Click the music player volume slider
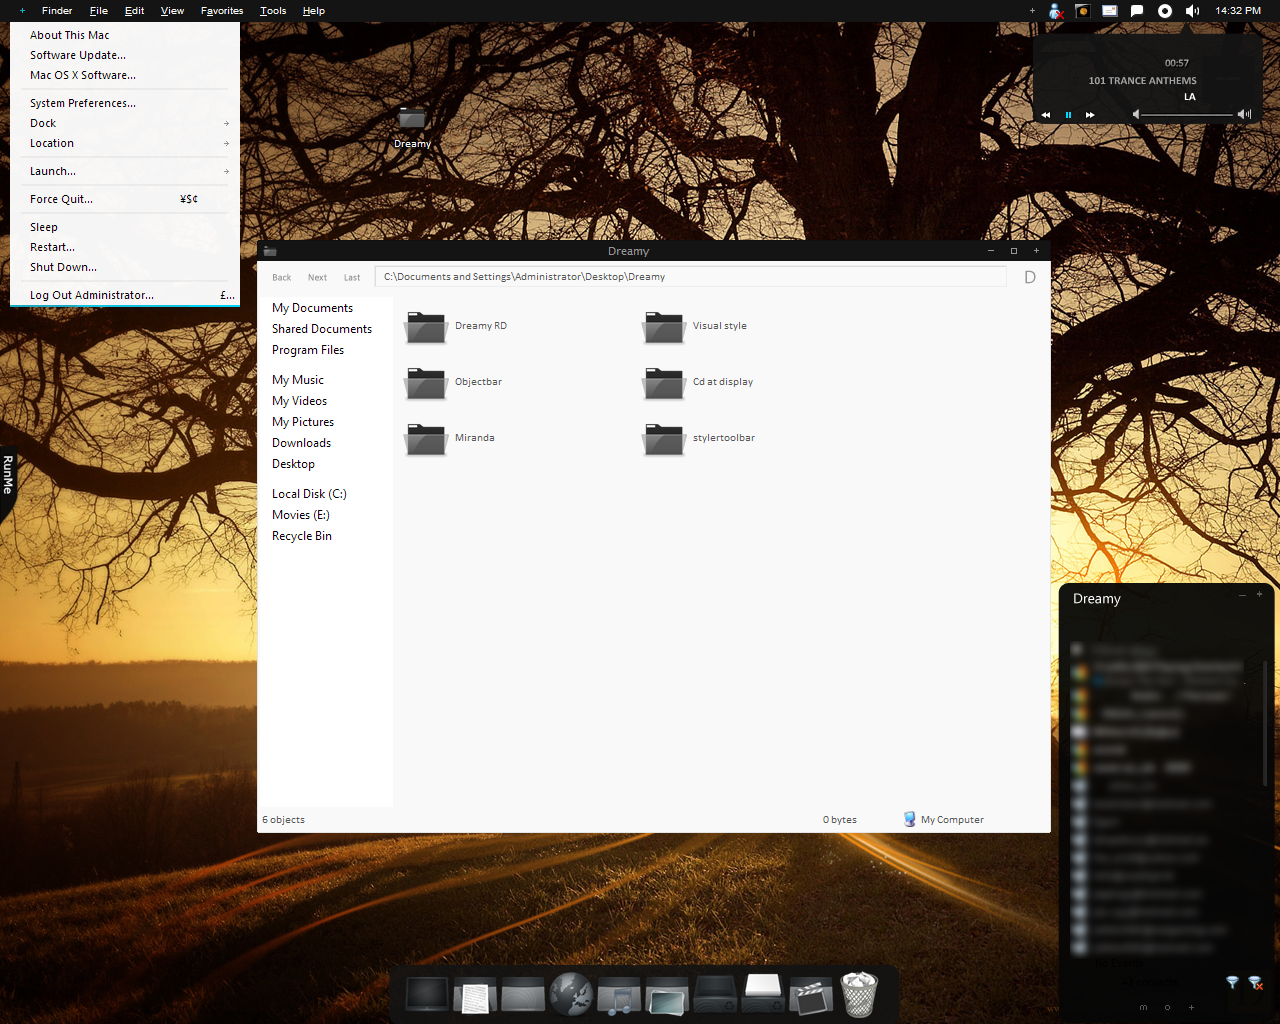The width and height of the screenshot is (1280, 1024). pyautogui.click(x=1188, y=115)
